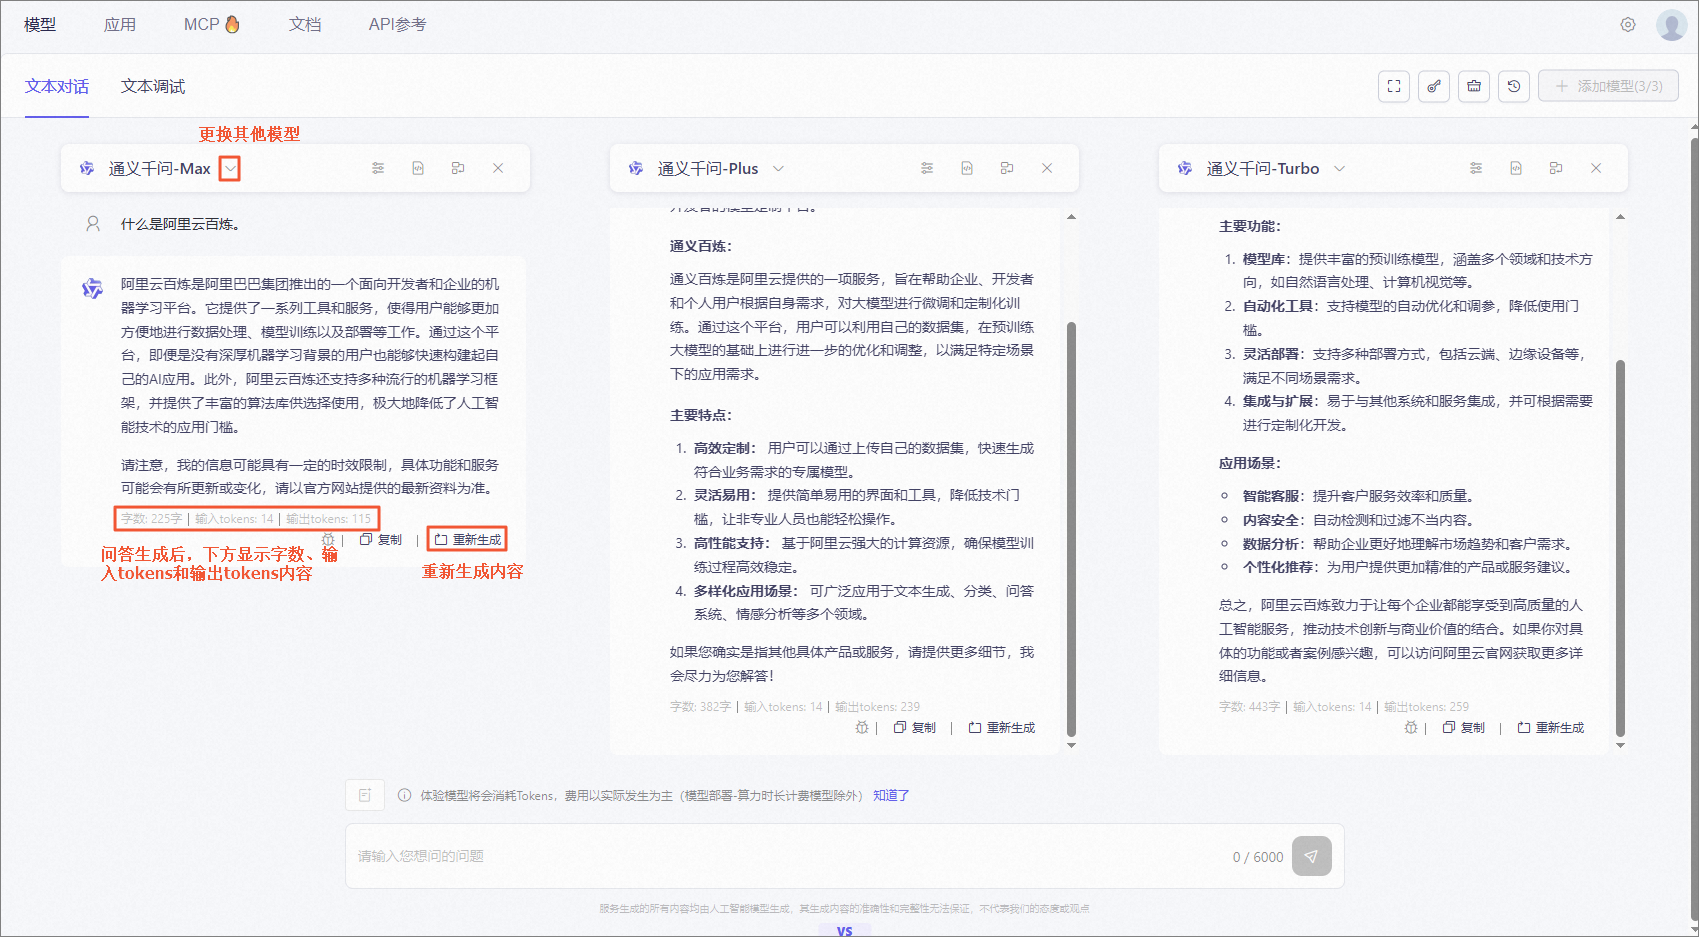1699x937 pixels.
Task: Click the send arrow button
Action: [1311, 856]
